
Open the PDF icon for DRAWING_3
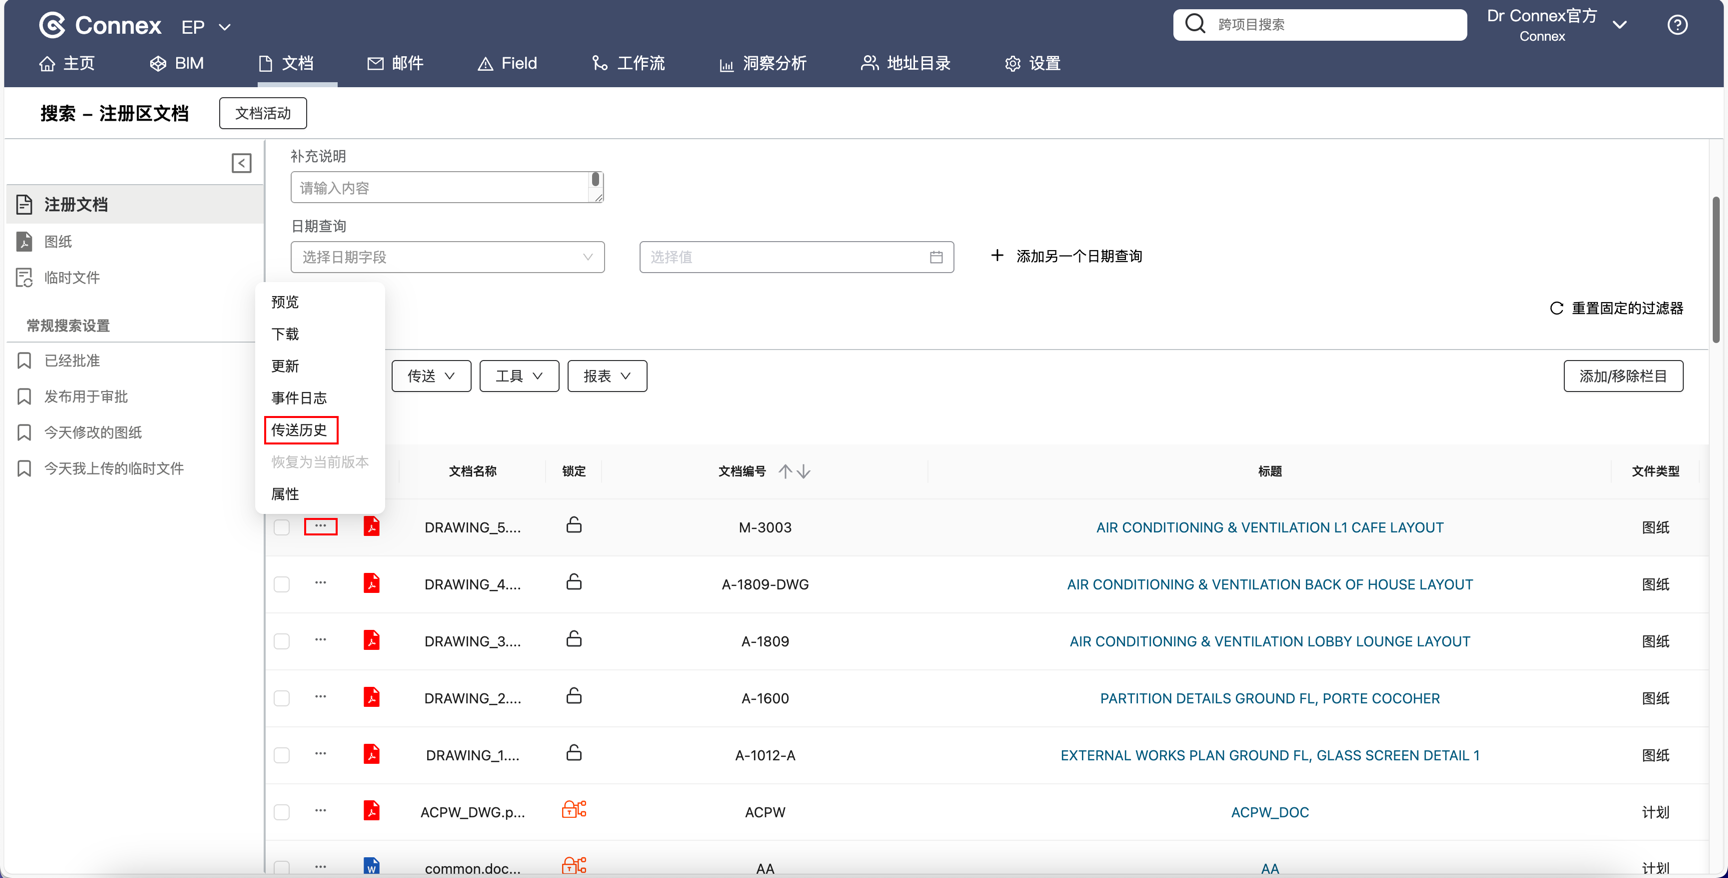click(x=372, y=640)
